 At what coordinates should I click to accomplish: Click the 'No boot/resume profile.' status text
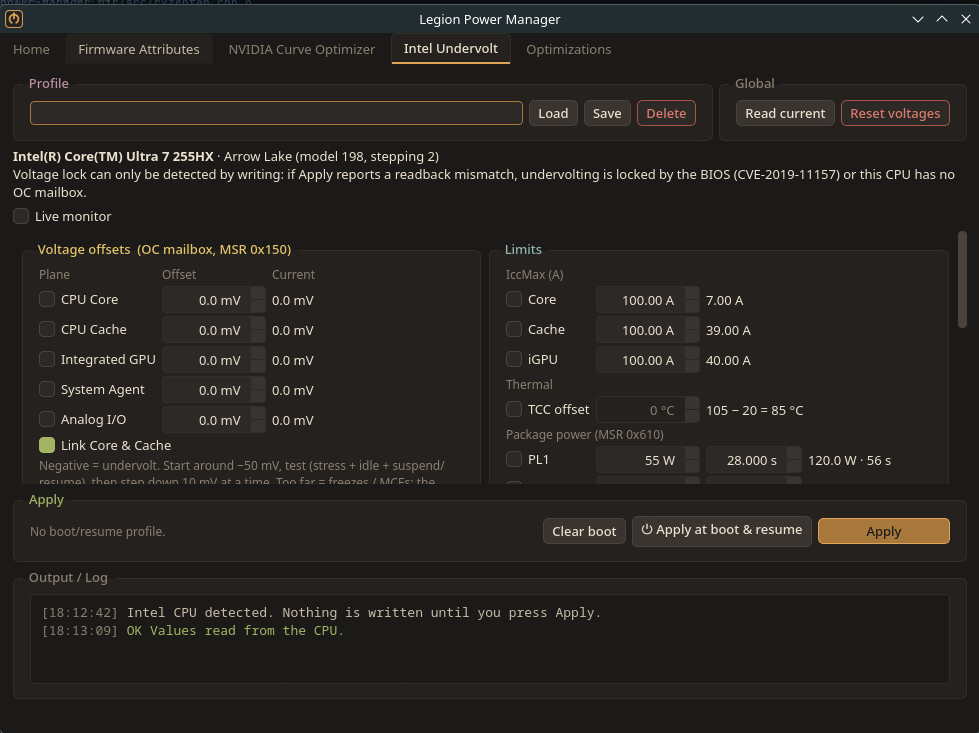[x=97, y=531]
